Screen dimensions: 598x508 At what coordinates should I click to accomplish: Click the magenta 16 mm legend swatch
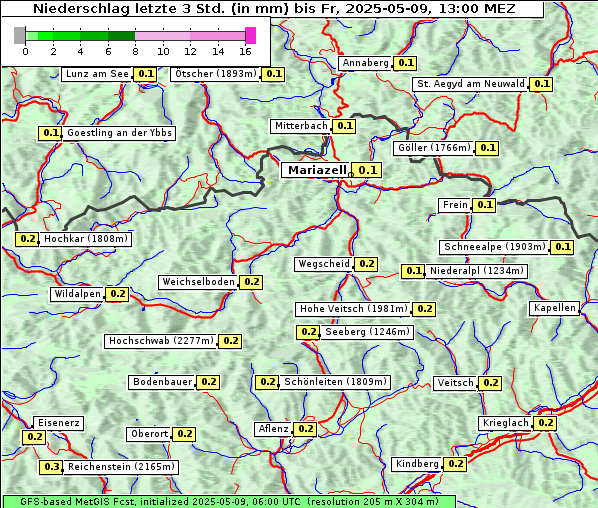(x=251, y=35)
